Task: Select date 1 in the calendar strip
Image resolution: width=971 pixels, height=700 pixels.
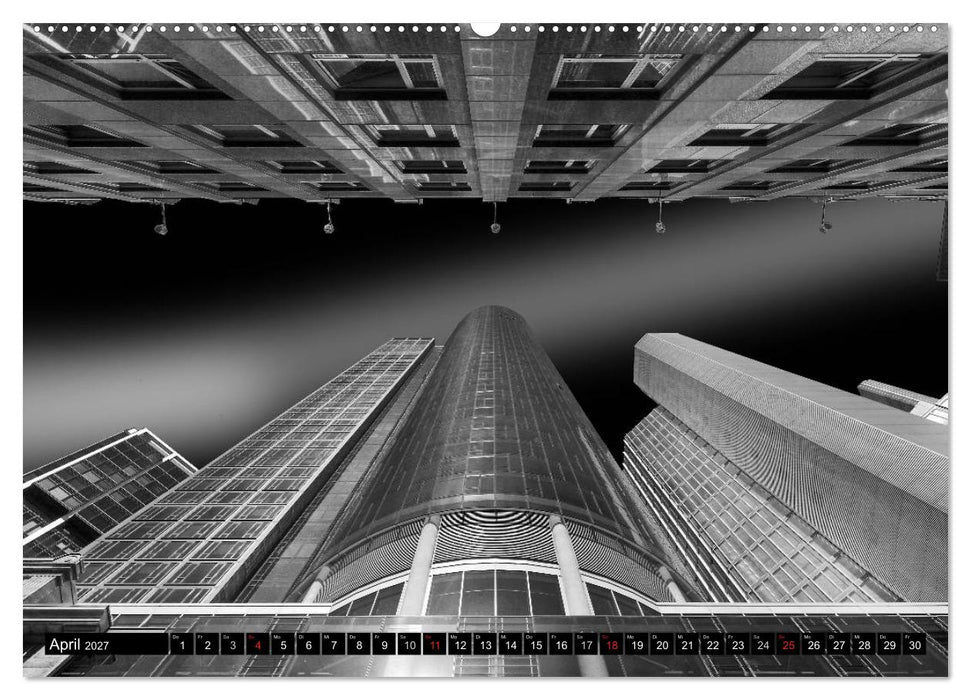Action: pyautogui.click(x=181, y=644)
